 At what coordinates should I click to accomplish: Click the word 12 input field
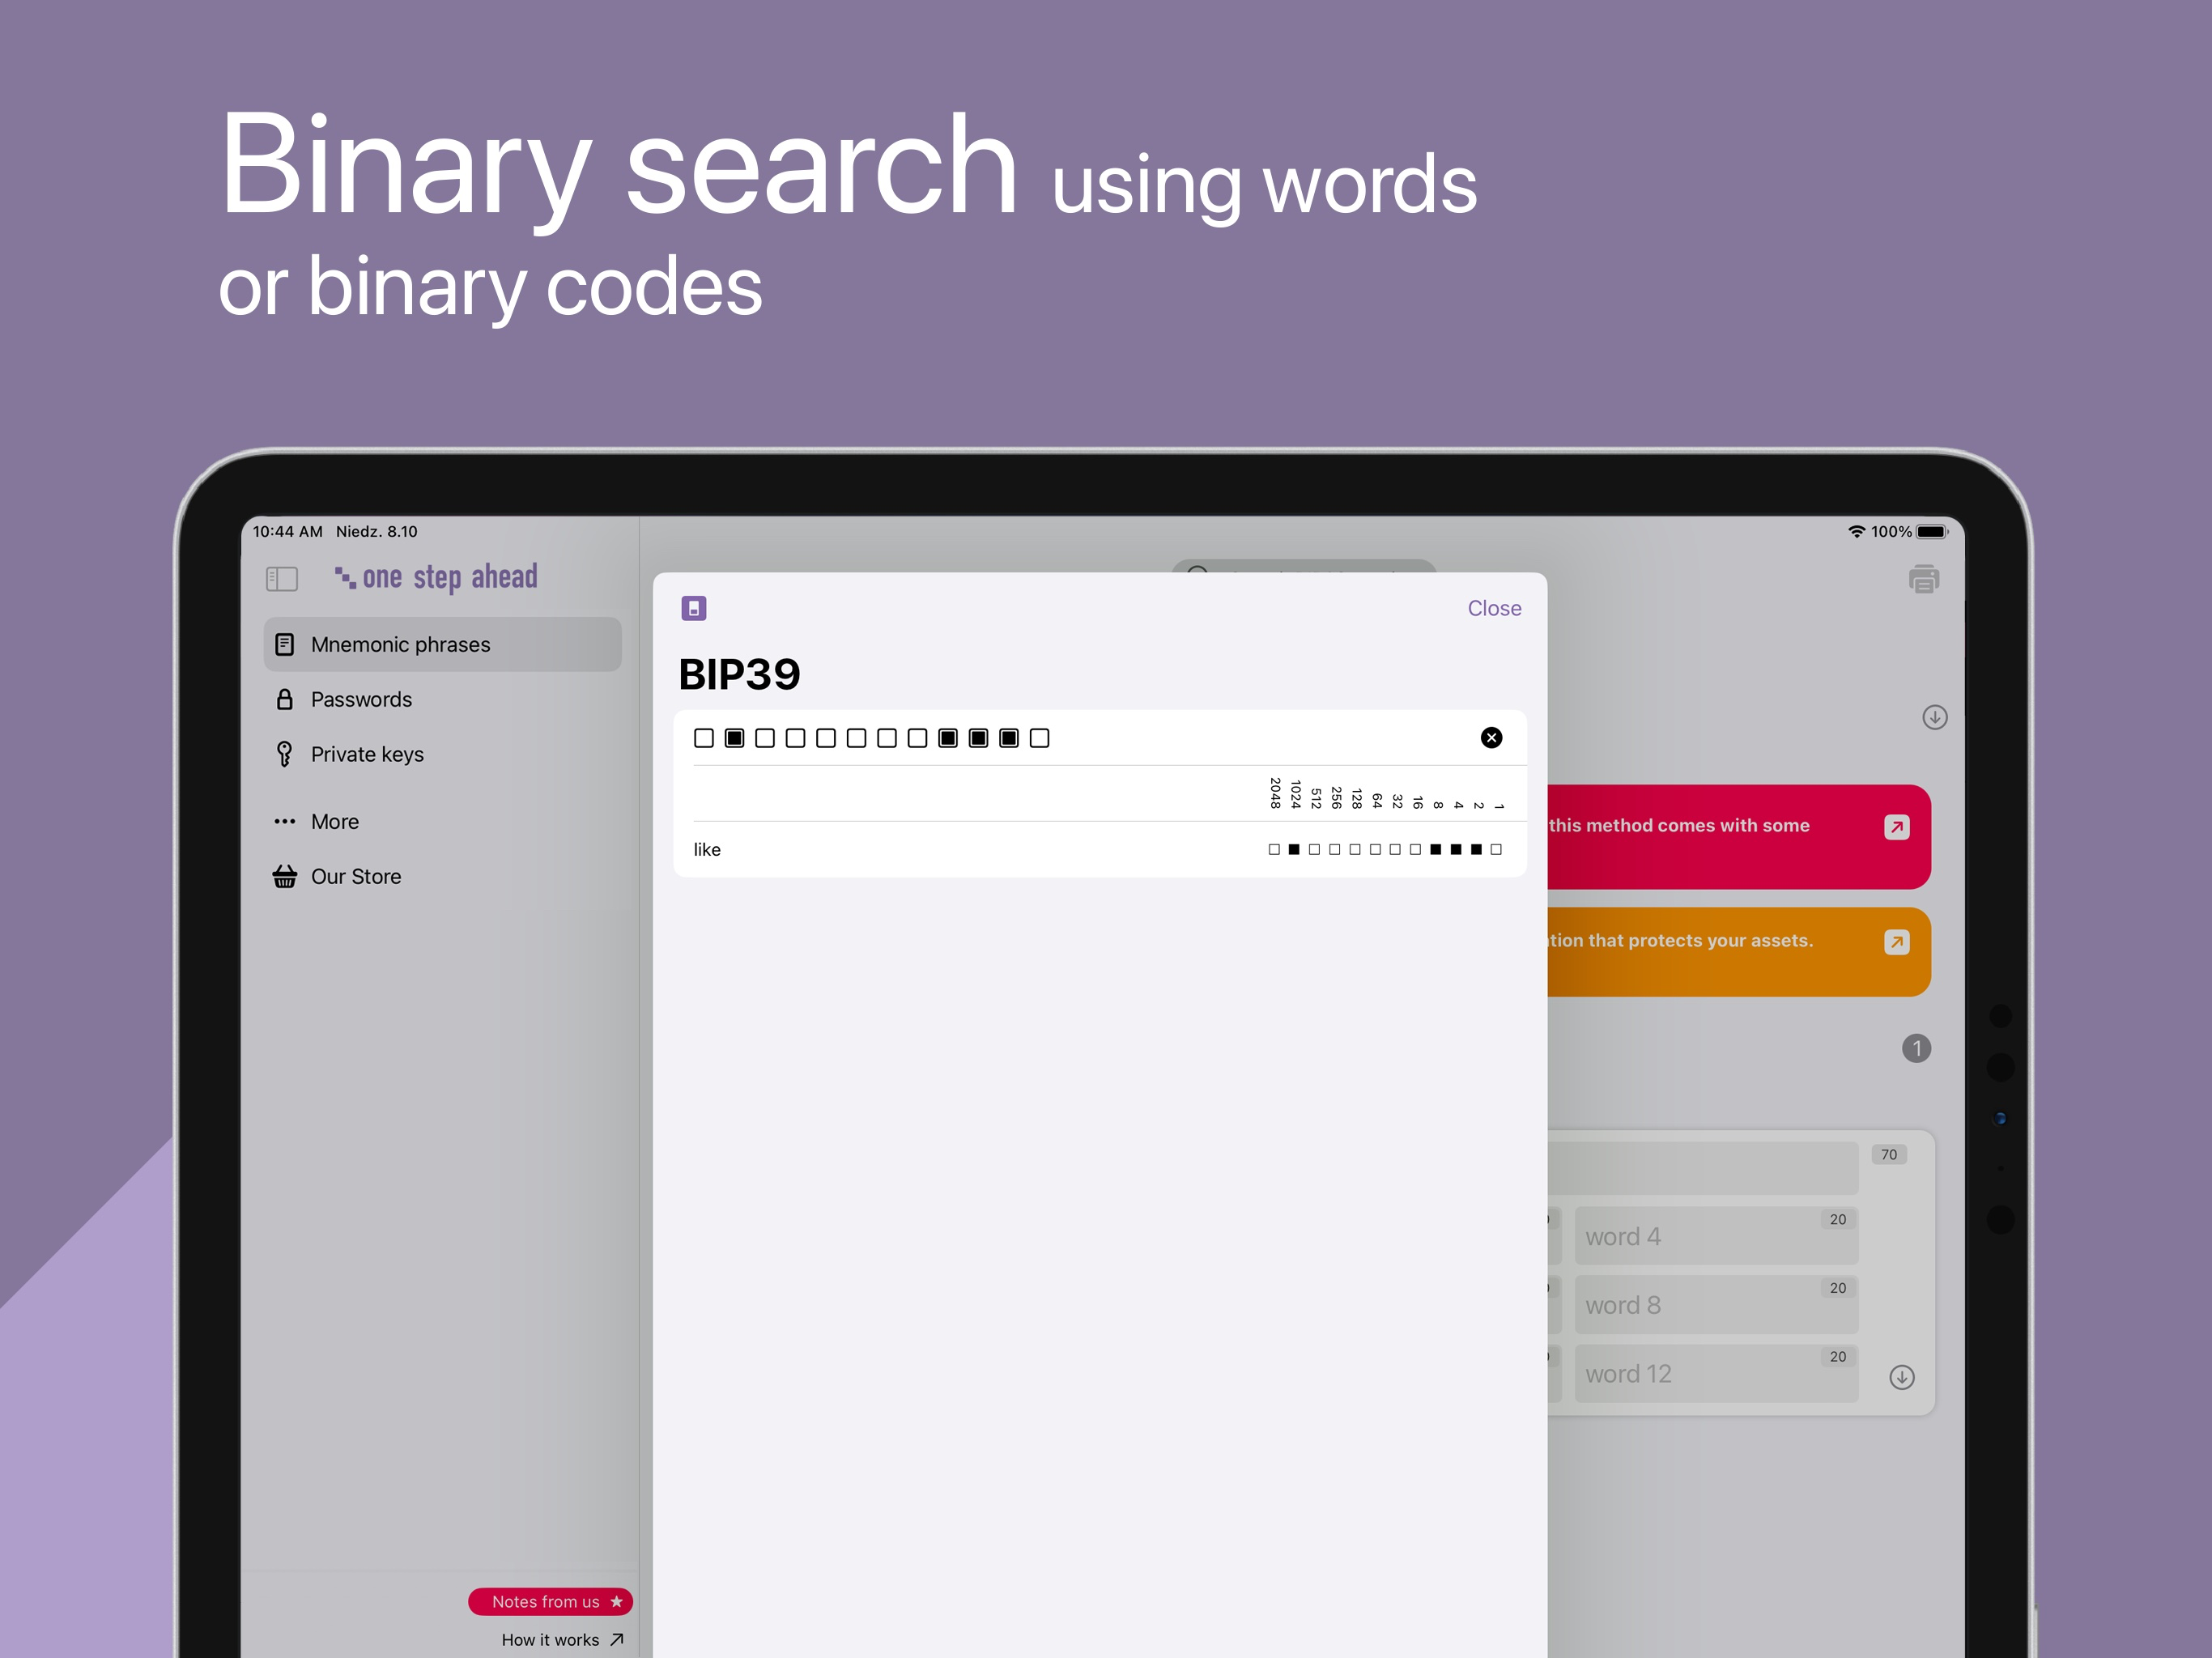(x=1716, y=1373)
